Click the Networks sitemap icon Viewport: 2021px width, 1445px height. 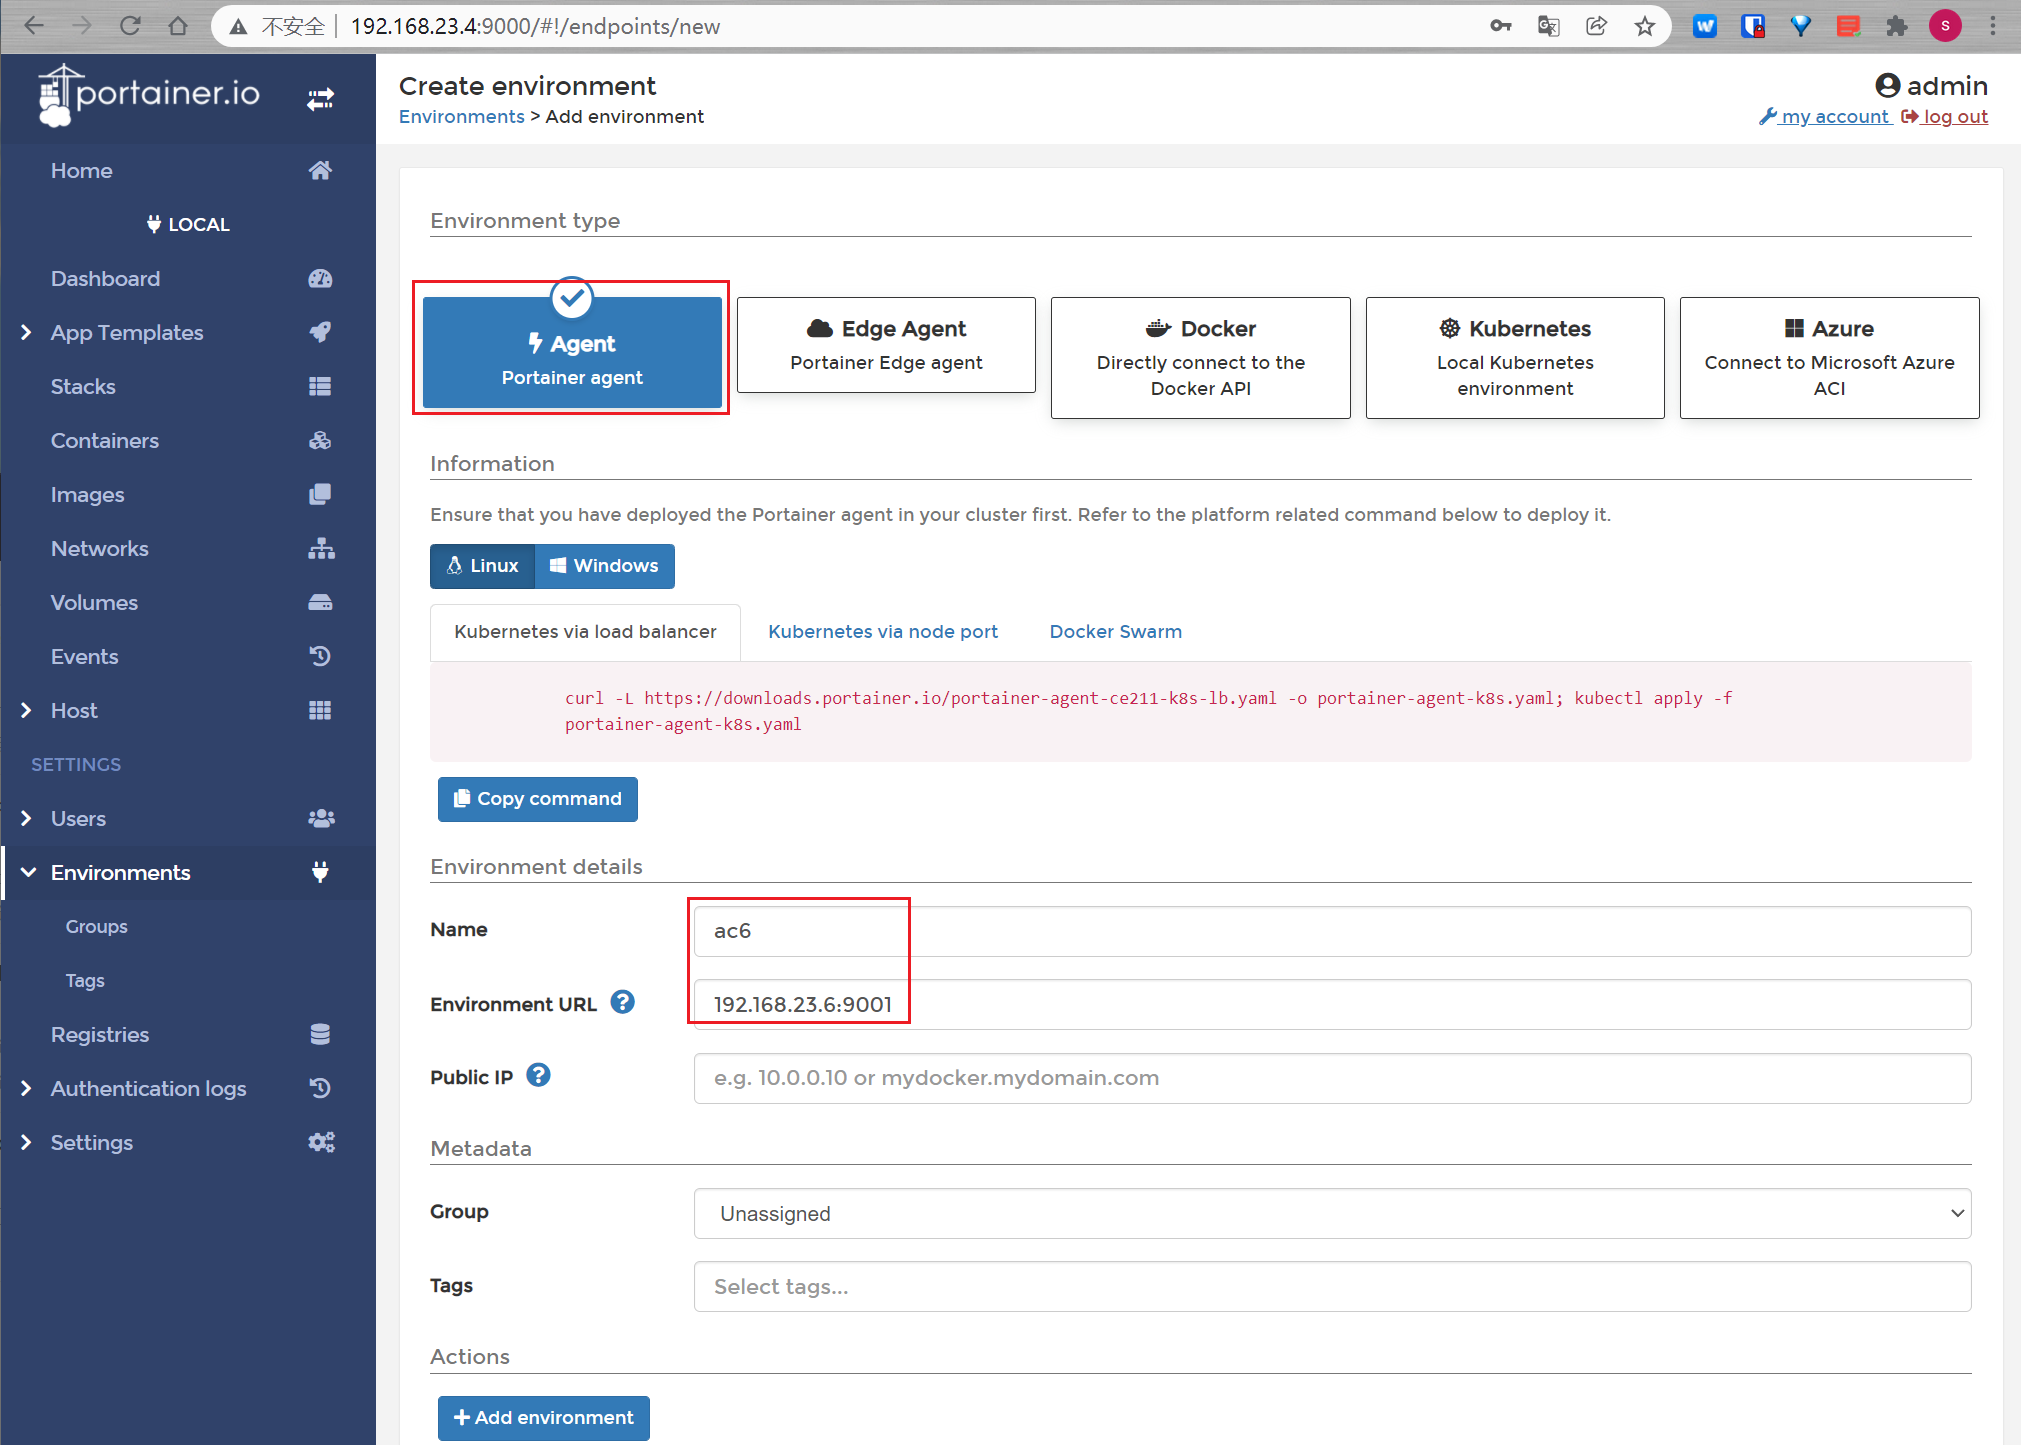coord(320,549)
